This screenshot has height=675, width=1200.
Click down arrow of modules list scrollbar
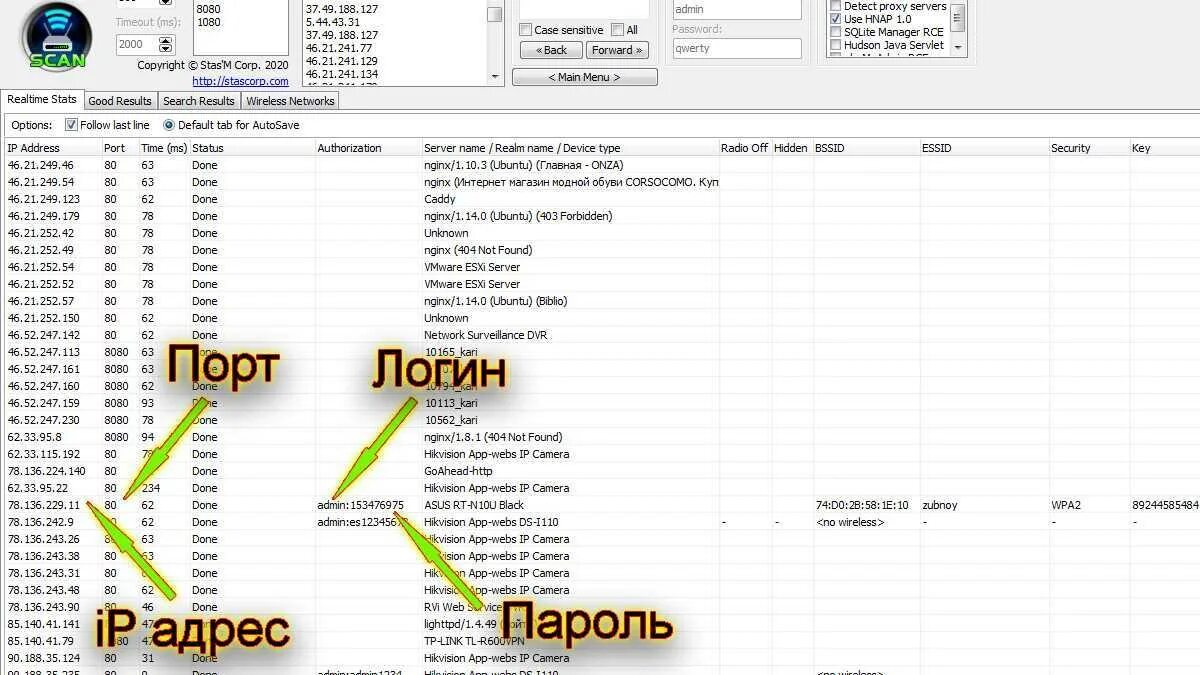coord(958,46)
